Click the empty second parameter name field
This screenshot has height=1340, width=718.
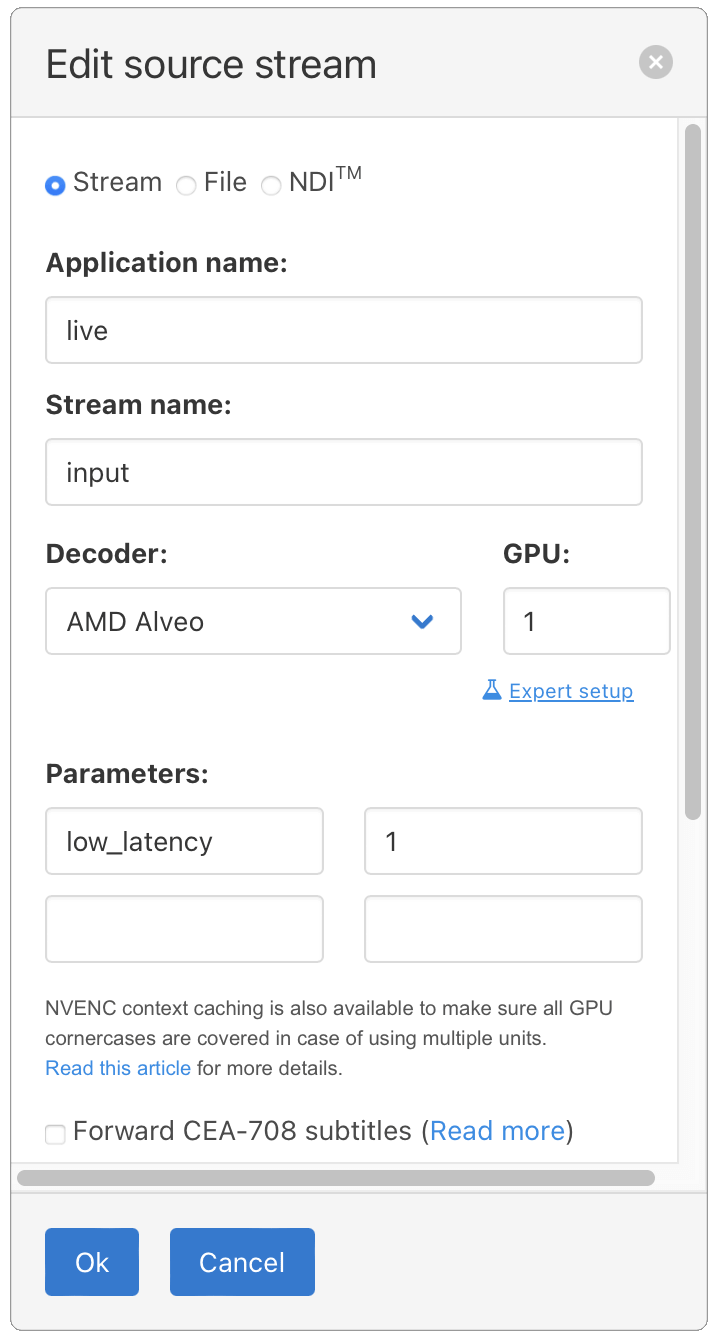point(184,929)
